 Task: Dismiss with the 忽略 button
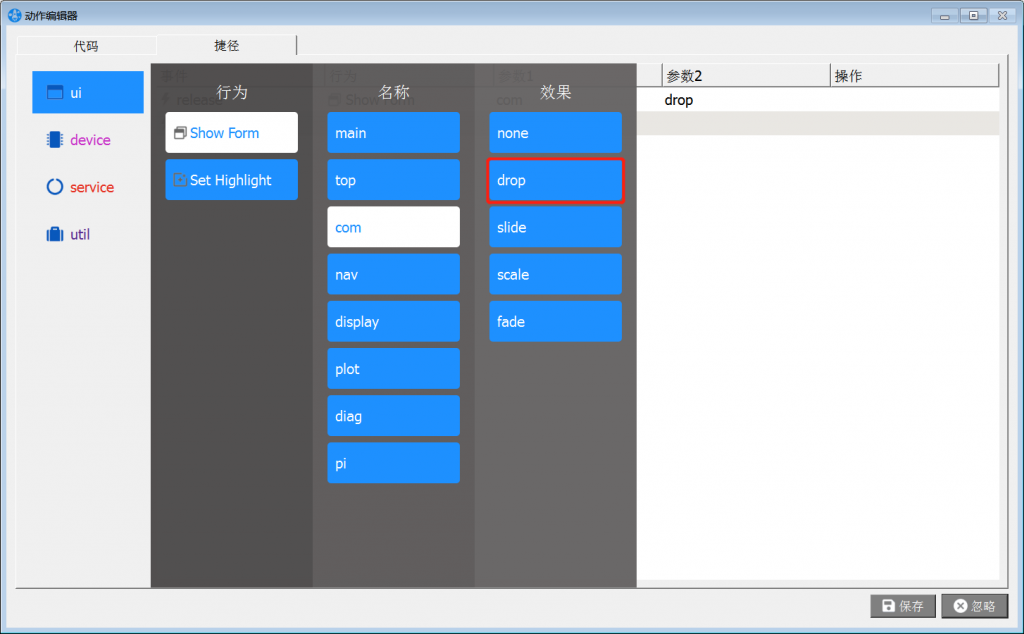[974, 606]
